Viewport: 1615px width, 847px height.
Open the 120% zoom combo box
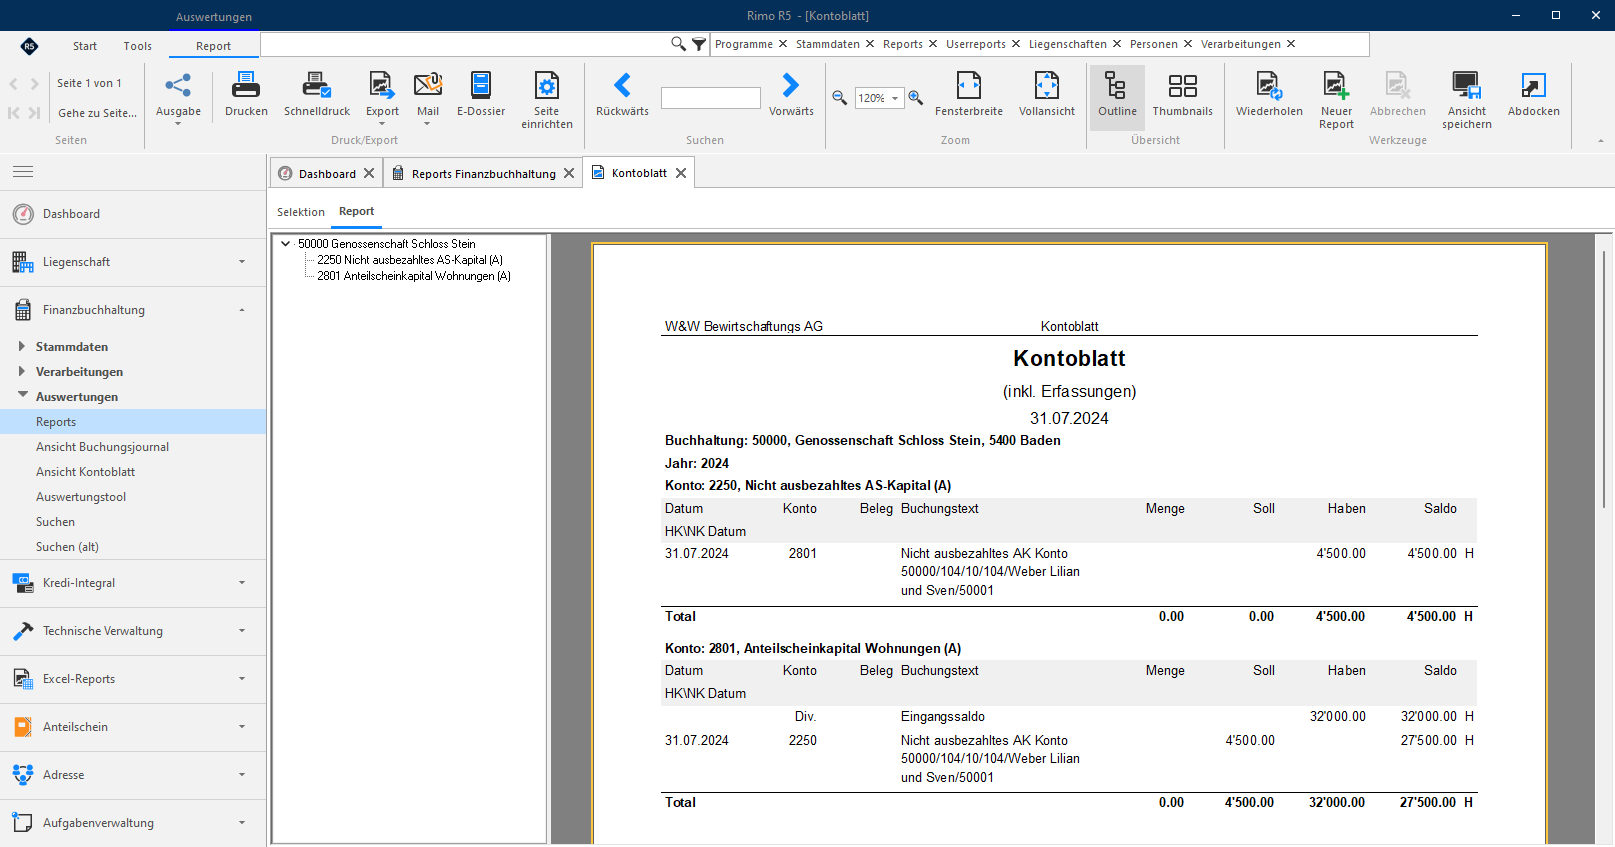point(880,98)
